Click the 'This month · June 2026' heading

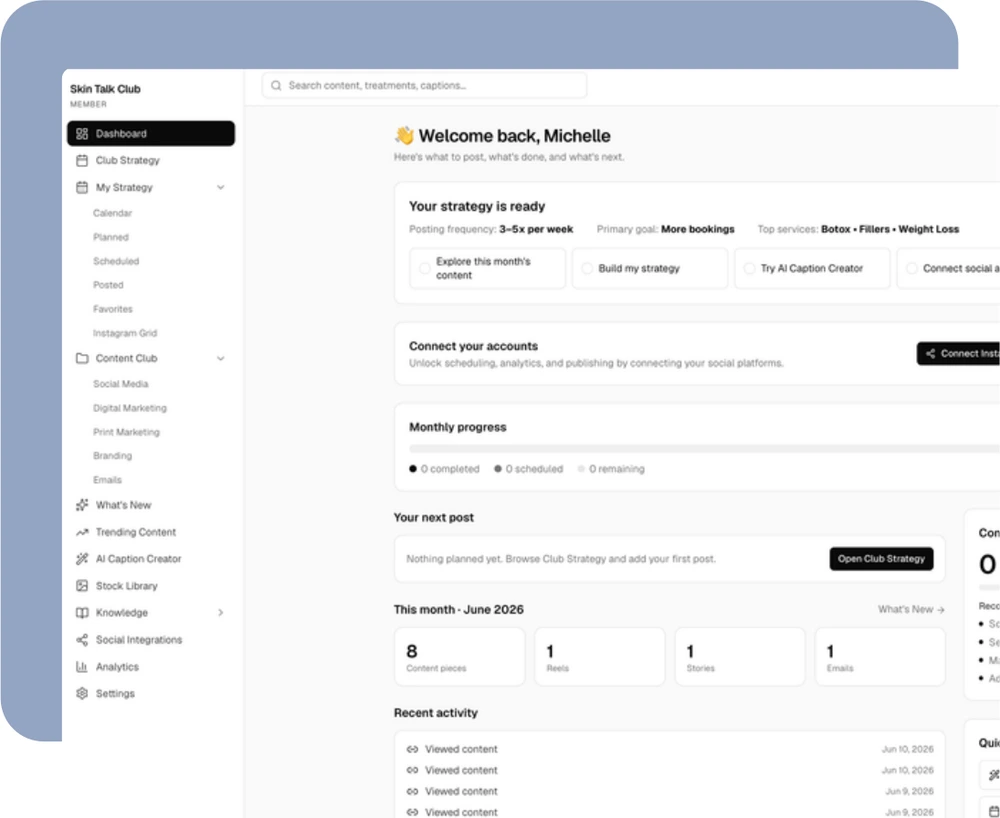tap(459, 610)
